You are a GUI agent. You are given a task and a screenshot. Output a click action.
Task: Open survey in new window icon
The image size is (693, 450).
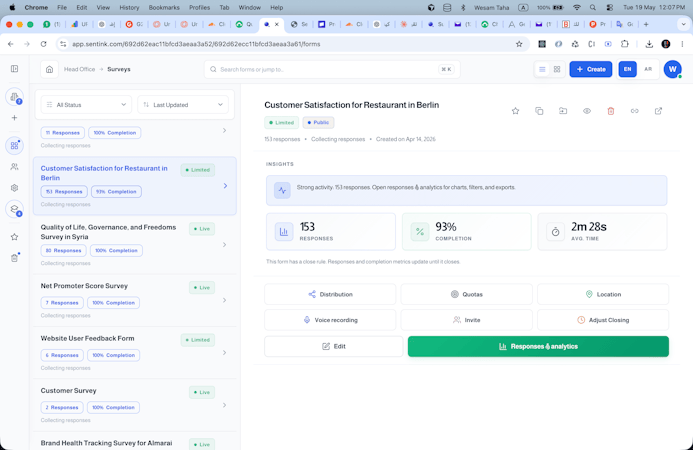(x=659, y=111)
